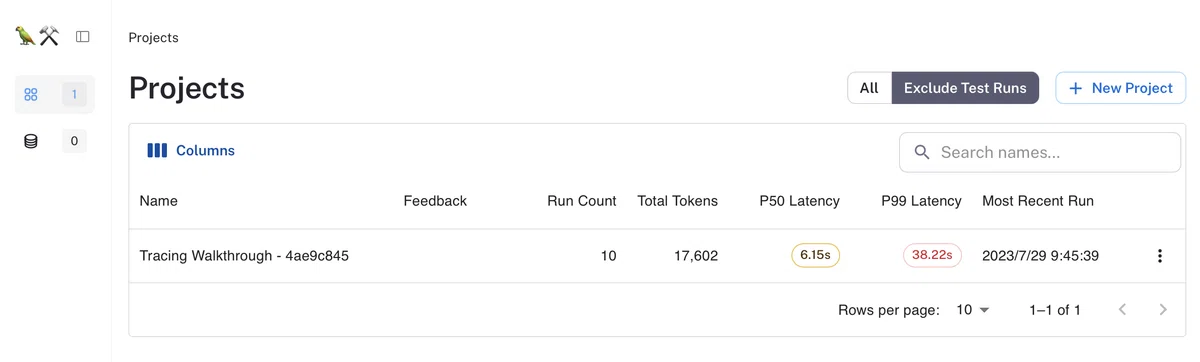Collapse the sidebar panel icon
Viewport: 1200px width, 362px height.
pos(83,37)
